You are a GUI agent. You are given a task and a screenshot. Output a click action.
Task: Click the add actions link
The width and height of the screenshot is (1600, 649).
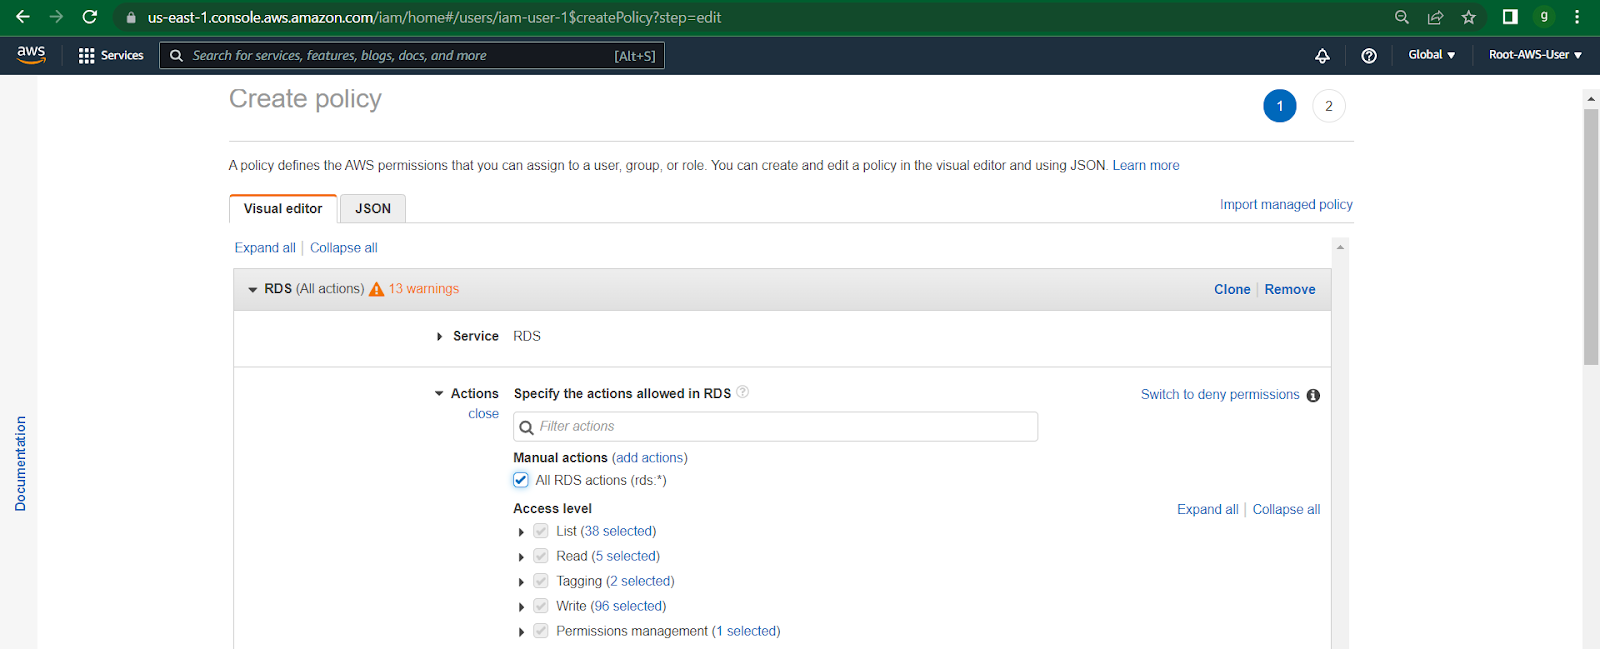(650, 458)
